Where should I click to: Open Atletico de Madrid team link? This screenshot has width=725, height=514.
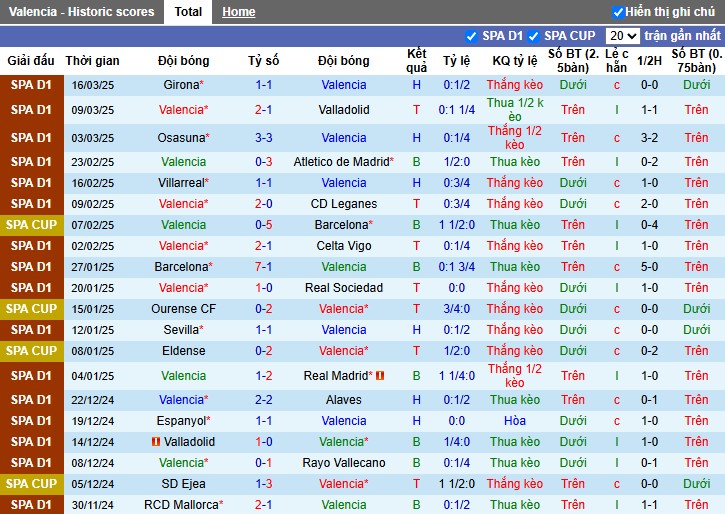[344, 162]
